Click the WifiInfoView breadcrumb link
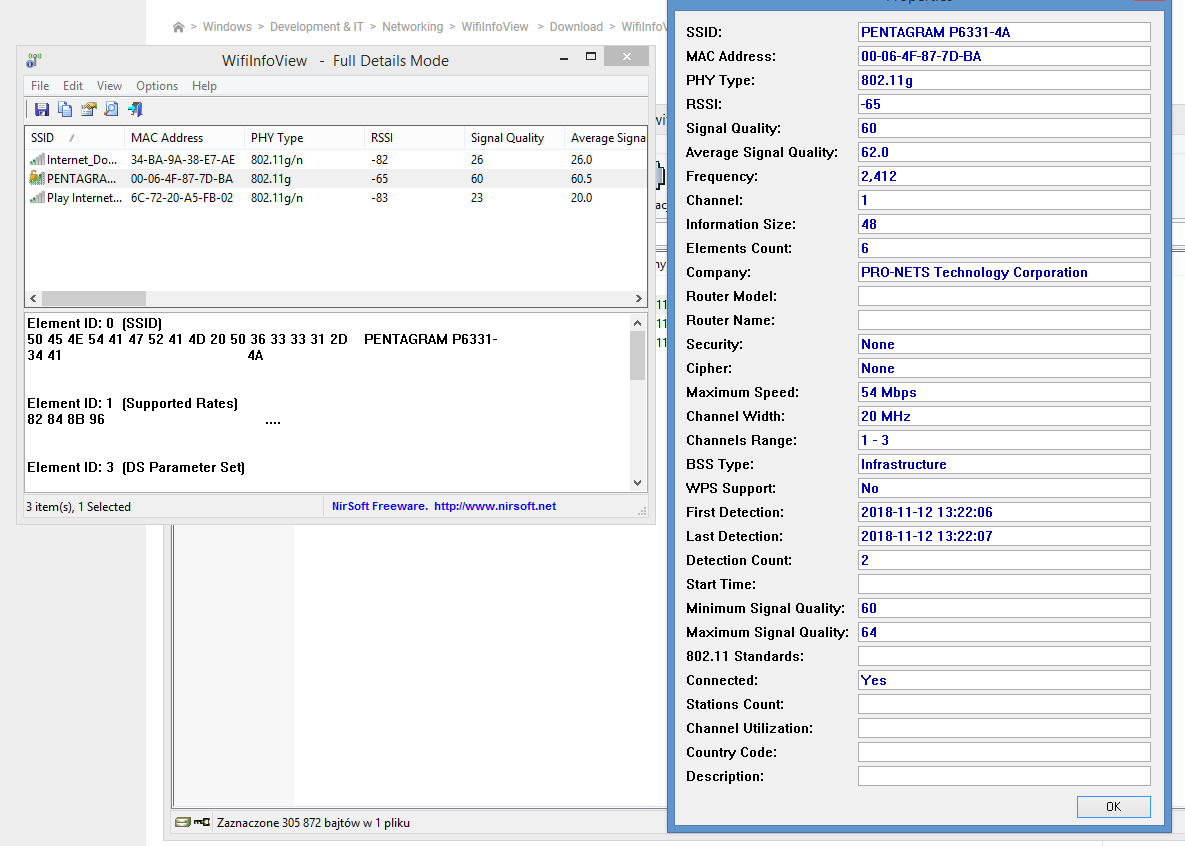 495,27
